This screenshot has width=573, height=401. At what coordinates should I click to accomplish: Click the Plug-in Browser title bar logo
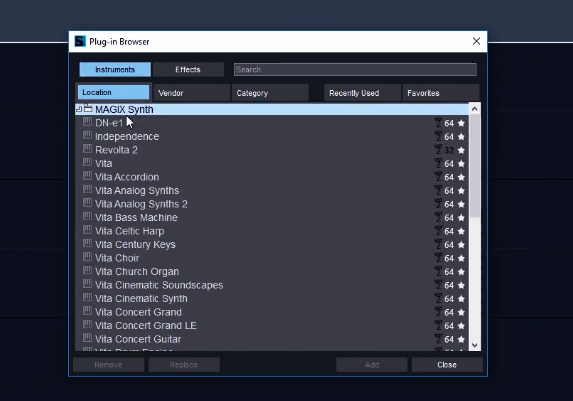pyautogui.click(x=80, y=41)
